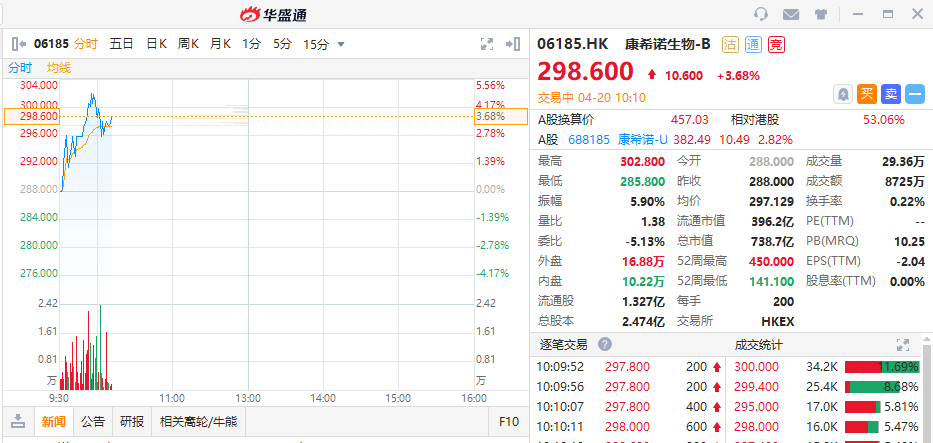933x443 pixels.
Task: Click trade row at 10:09:56
Action: (630, 387)
